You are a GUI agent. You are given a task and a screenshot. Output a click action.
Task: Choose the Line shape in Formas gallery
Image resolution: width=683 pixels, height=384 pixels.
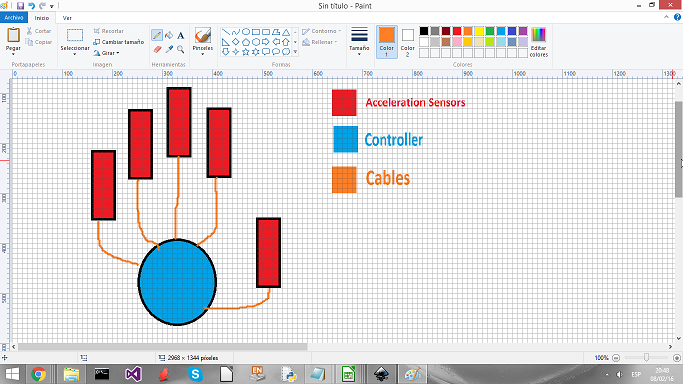226,32
